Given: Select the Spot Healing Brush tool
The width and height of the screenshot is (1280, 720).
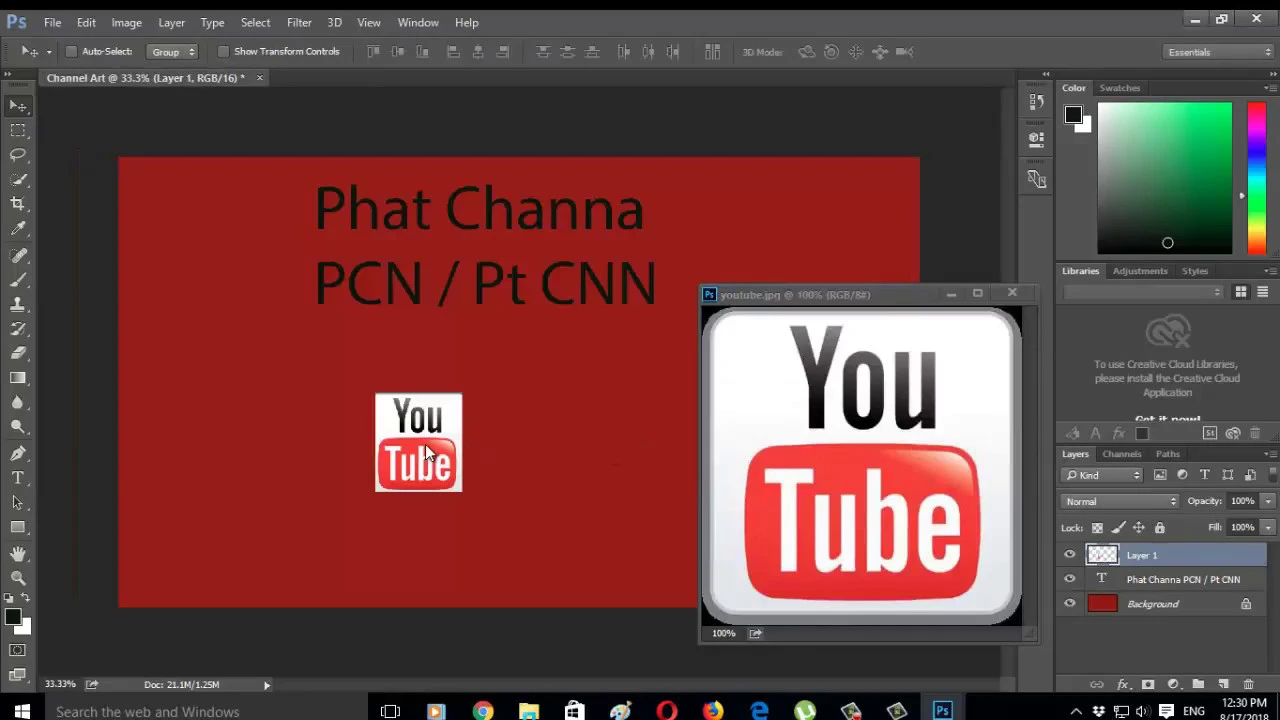Looking at the screenshot, I should 18,255.
